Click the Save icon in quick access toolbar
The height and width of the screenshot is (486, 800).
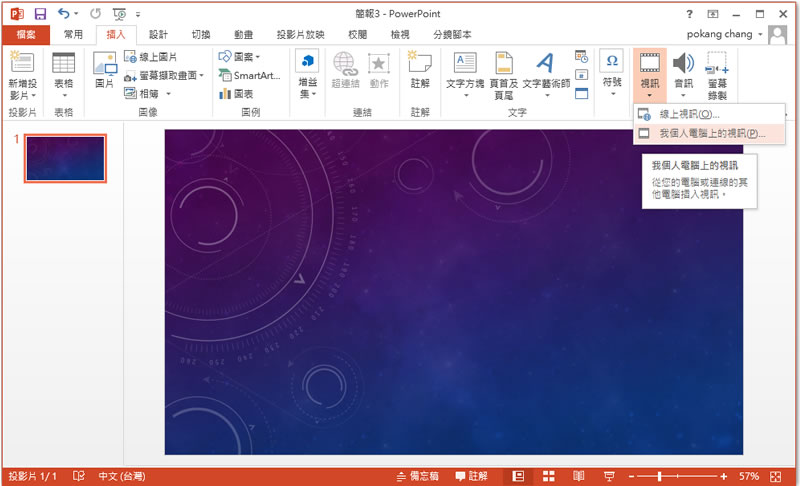point(40,14)
